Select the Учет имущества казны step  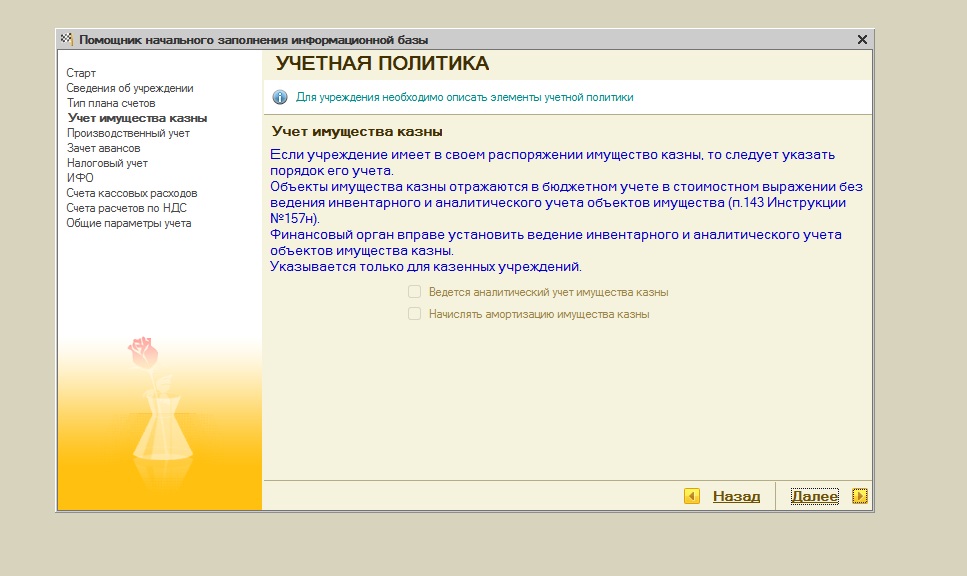point(138,118)
